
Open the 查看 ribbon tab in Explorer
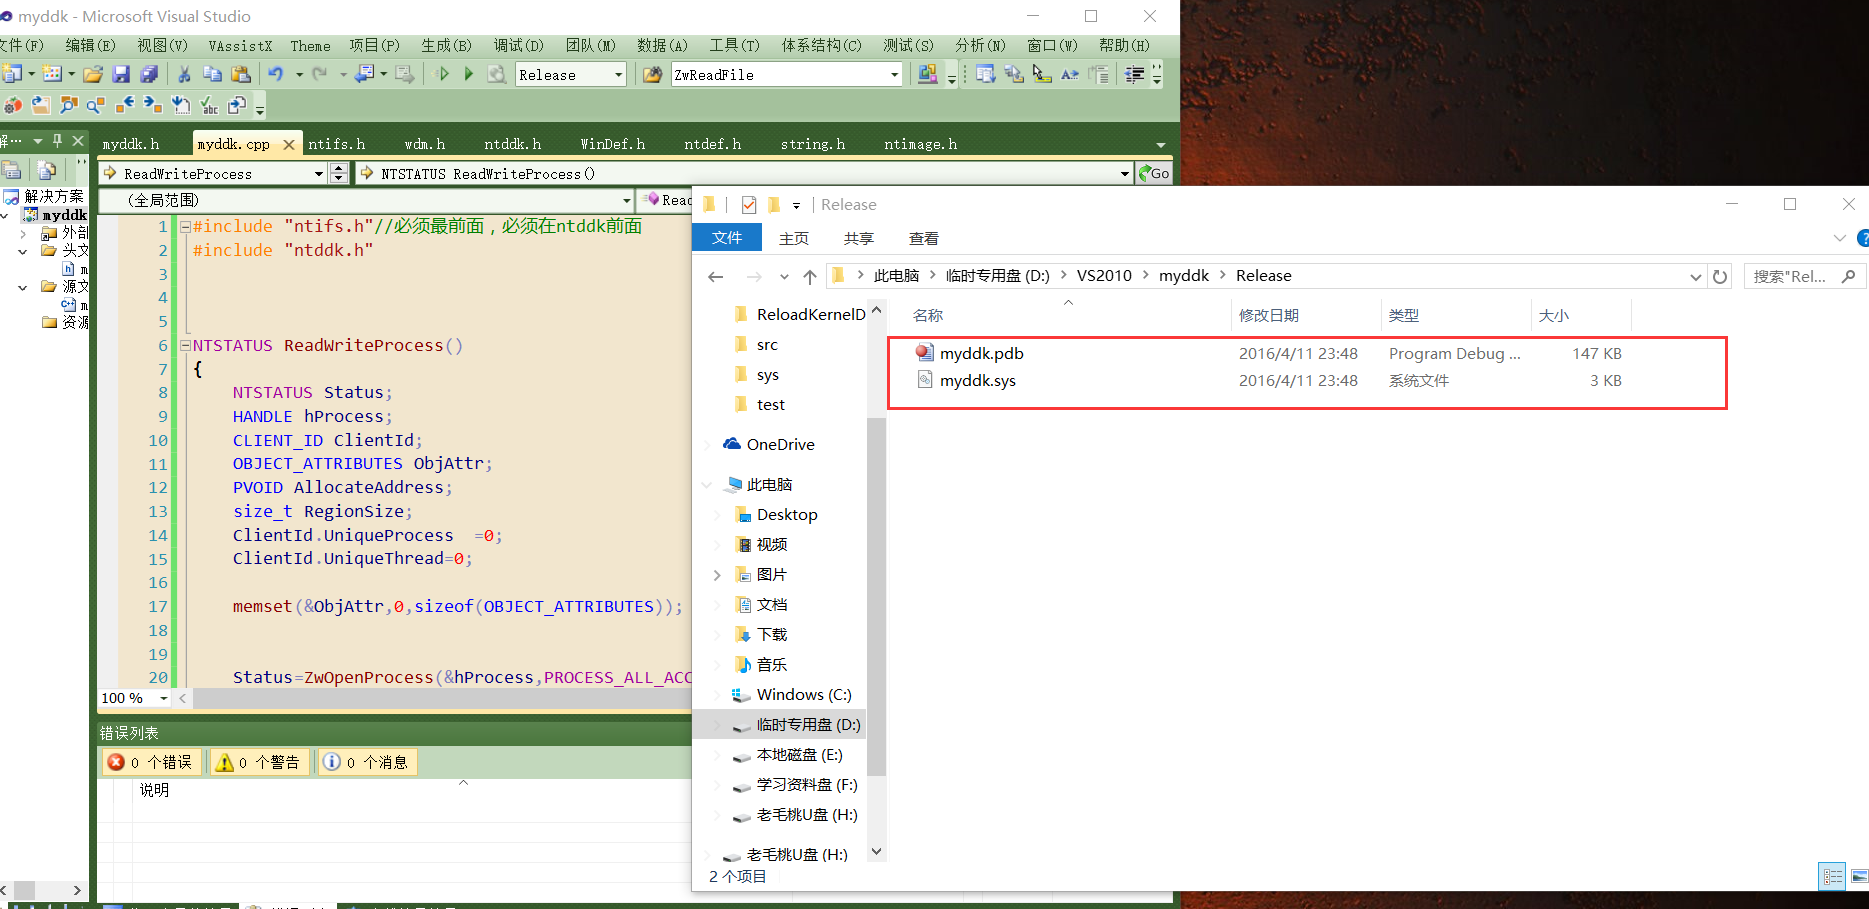(x=924, y=238)
